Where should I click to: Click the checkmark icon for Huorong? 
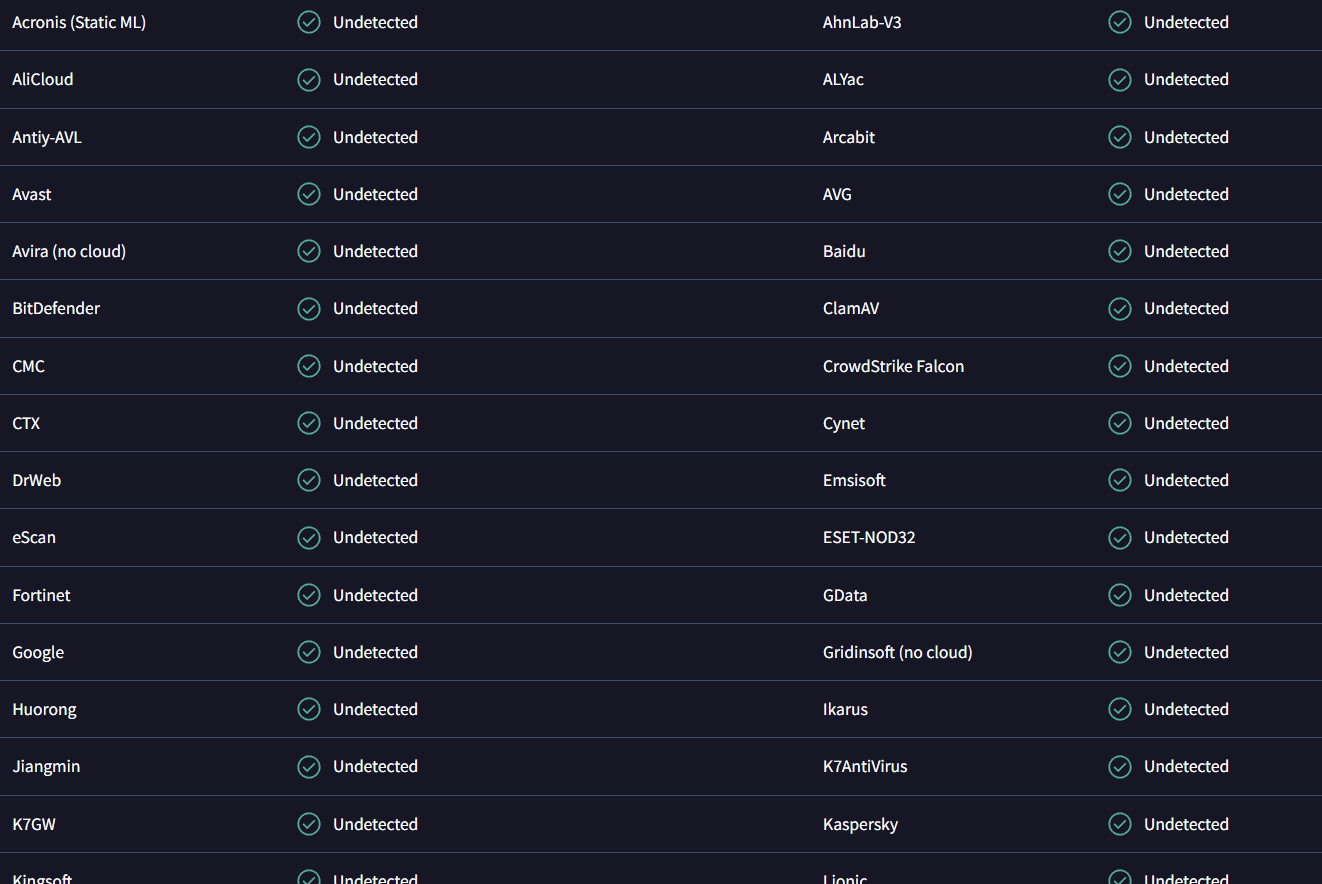pos(309,709)
